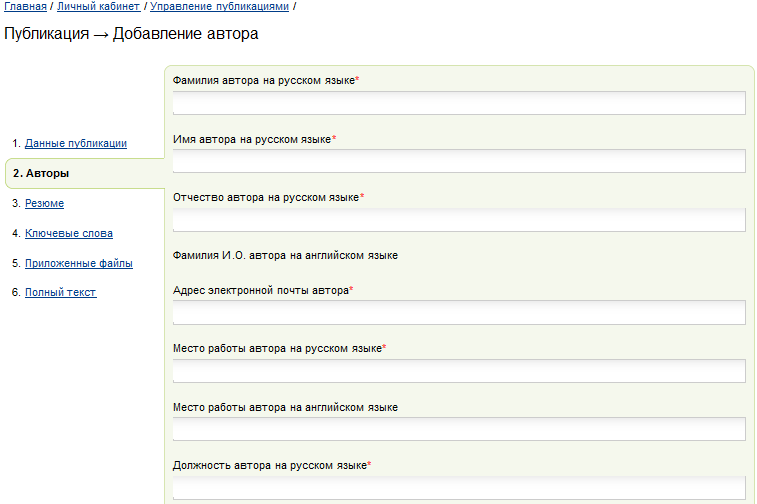Open step 1 Данные публикации
This screenshot has width=757, height=504.
coord(76,143)
